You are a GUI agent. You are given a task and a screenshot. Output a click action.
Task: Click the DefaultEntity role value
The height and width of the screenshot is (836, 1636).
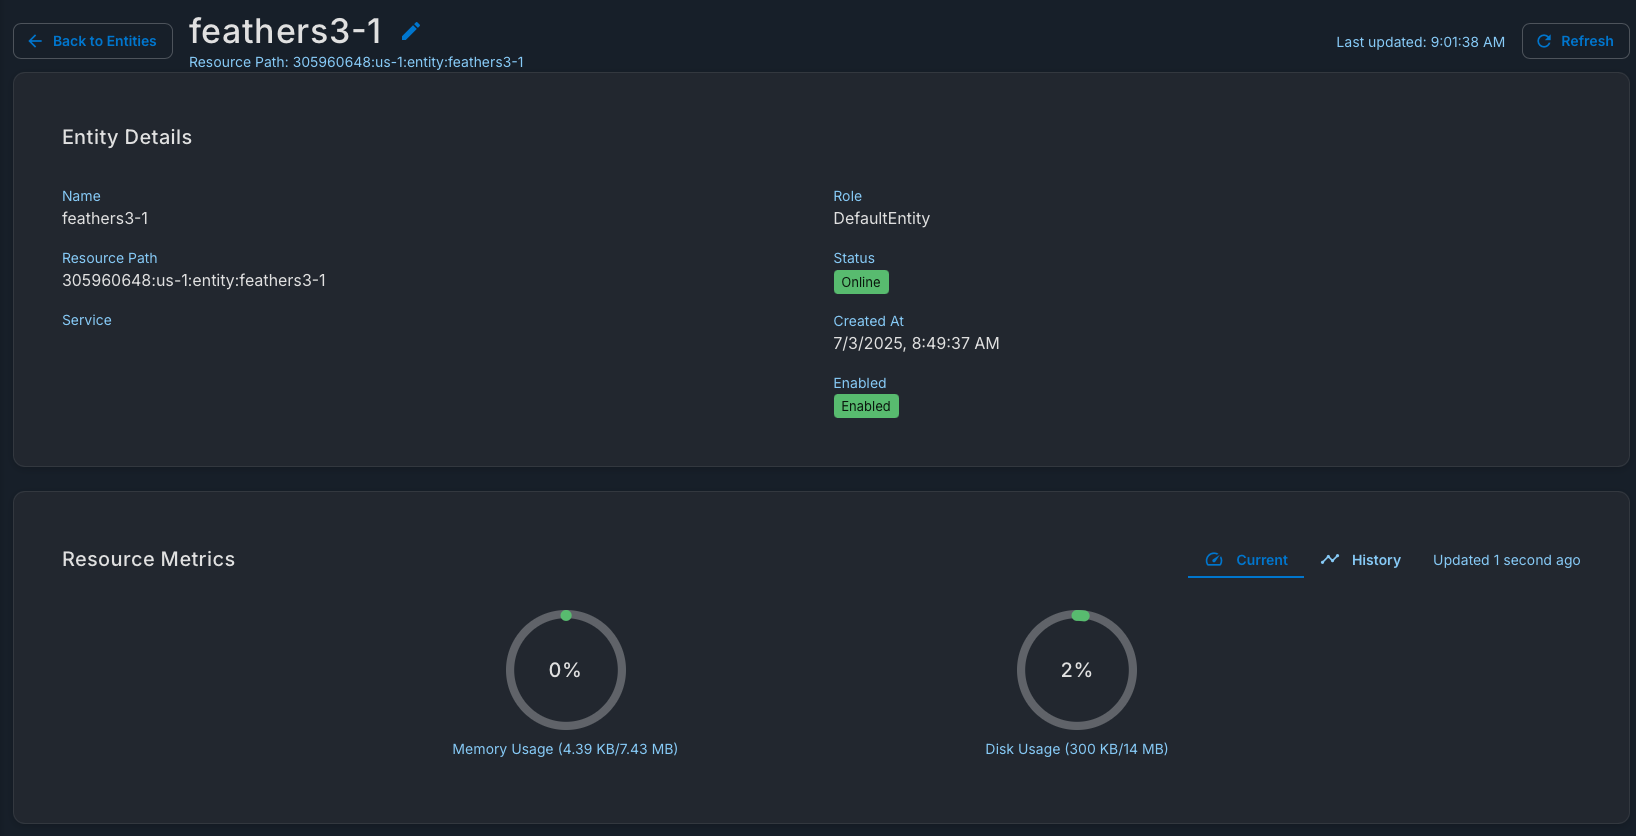(881, 218)
